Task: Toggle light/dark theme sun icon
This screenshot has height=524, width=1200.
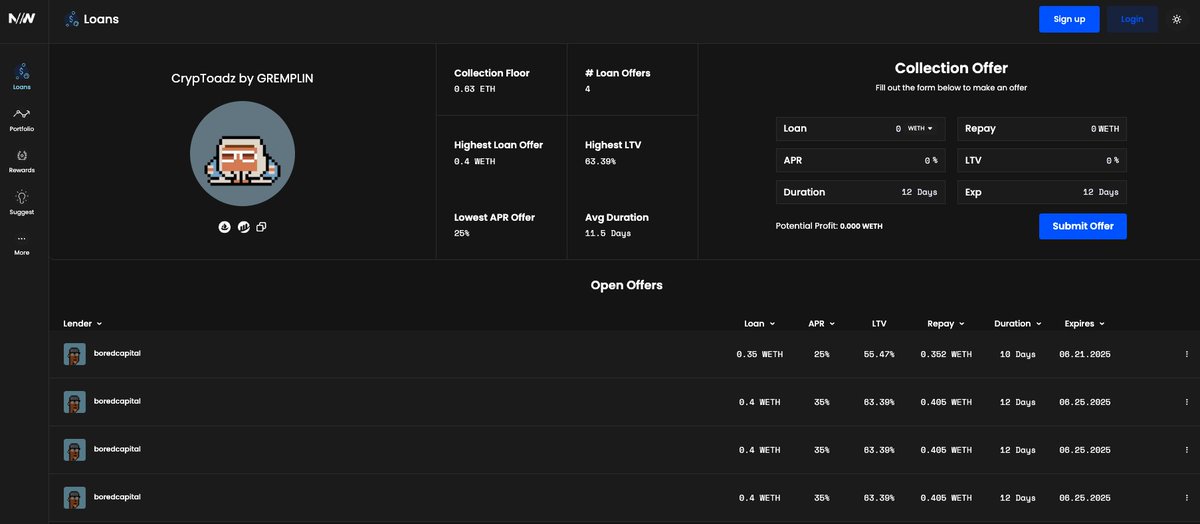Action: 1176,19
